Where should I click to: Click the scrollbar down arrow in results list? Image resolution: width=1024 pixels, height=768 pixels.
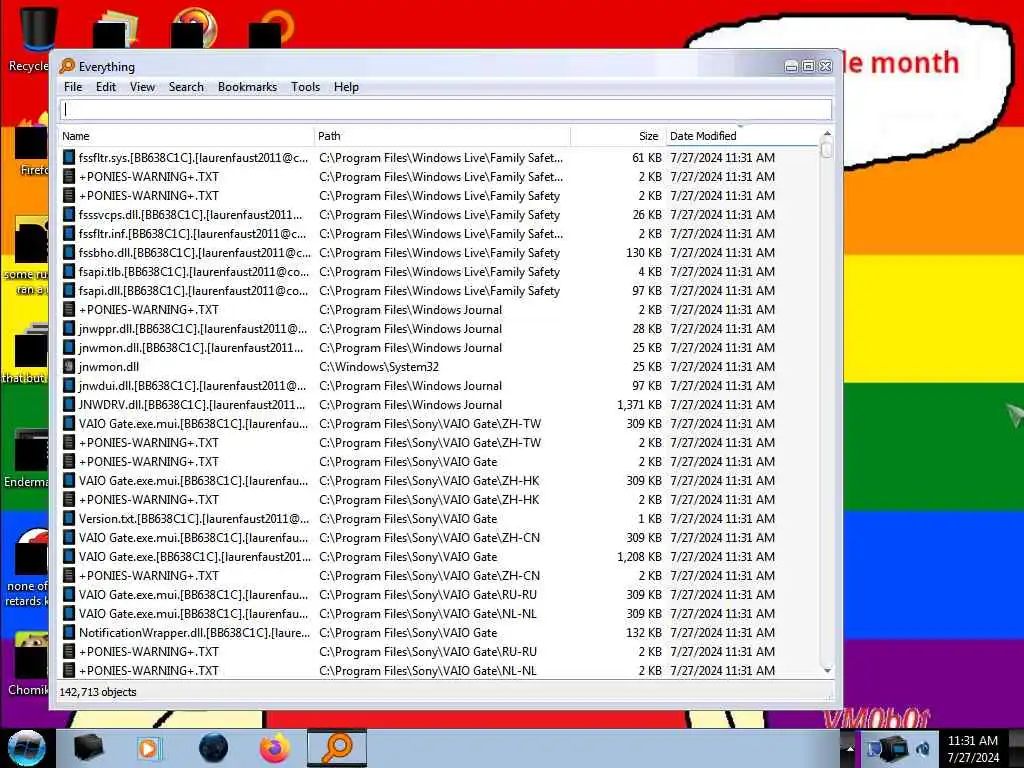[x=827, y=671]
